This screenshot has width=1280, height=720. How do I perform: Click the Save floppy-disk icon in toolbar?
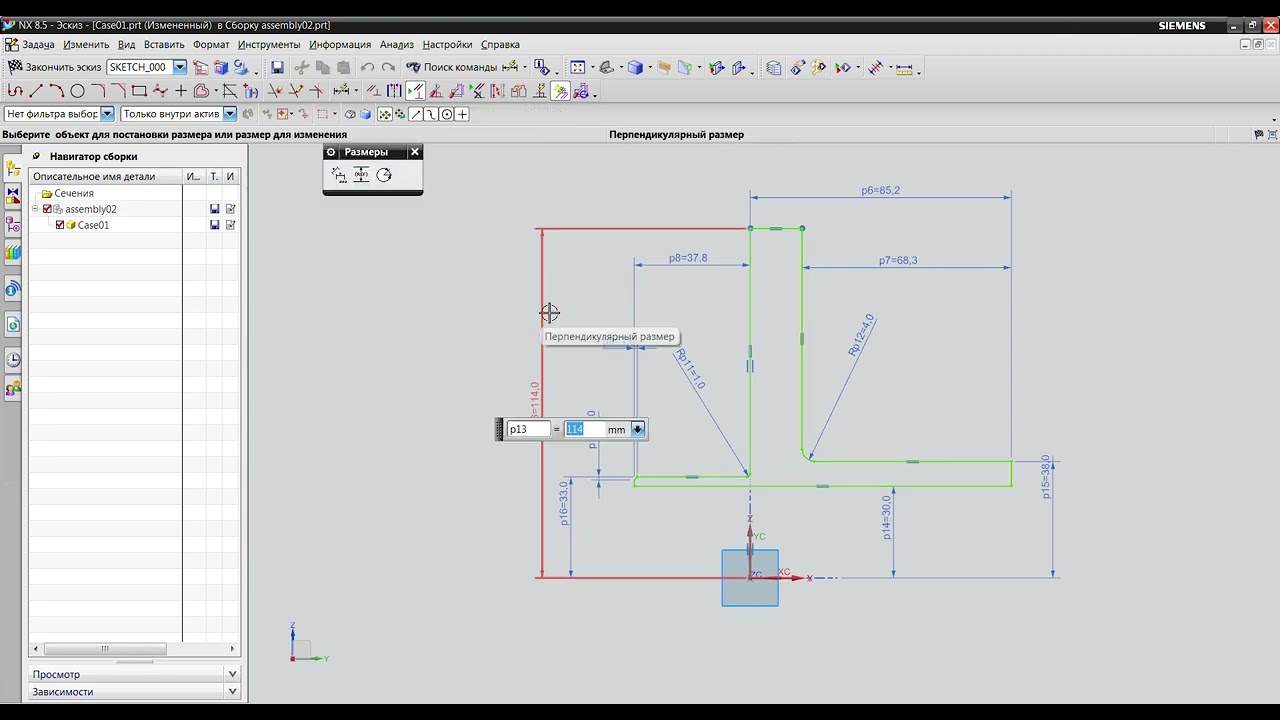277,67
